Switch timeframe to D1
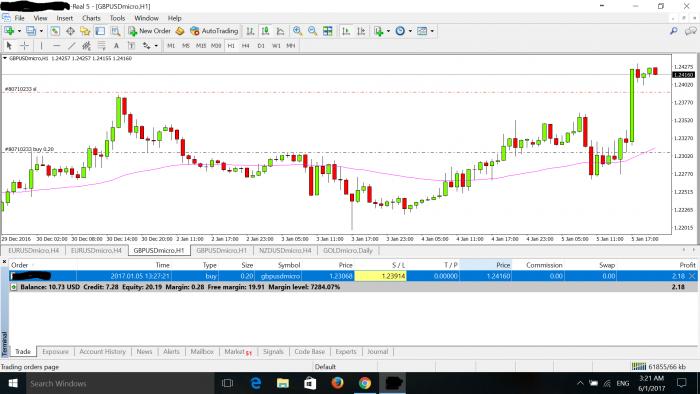 click(x=261, y=46)
